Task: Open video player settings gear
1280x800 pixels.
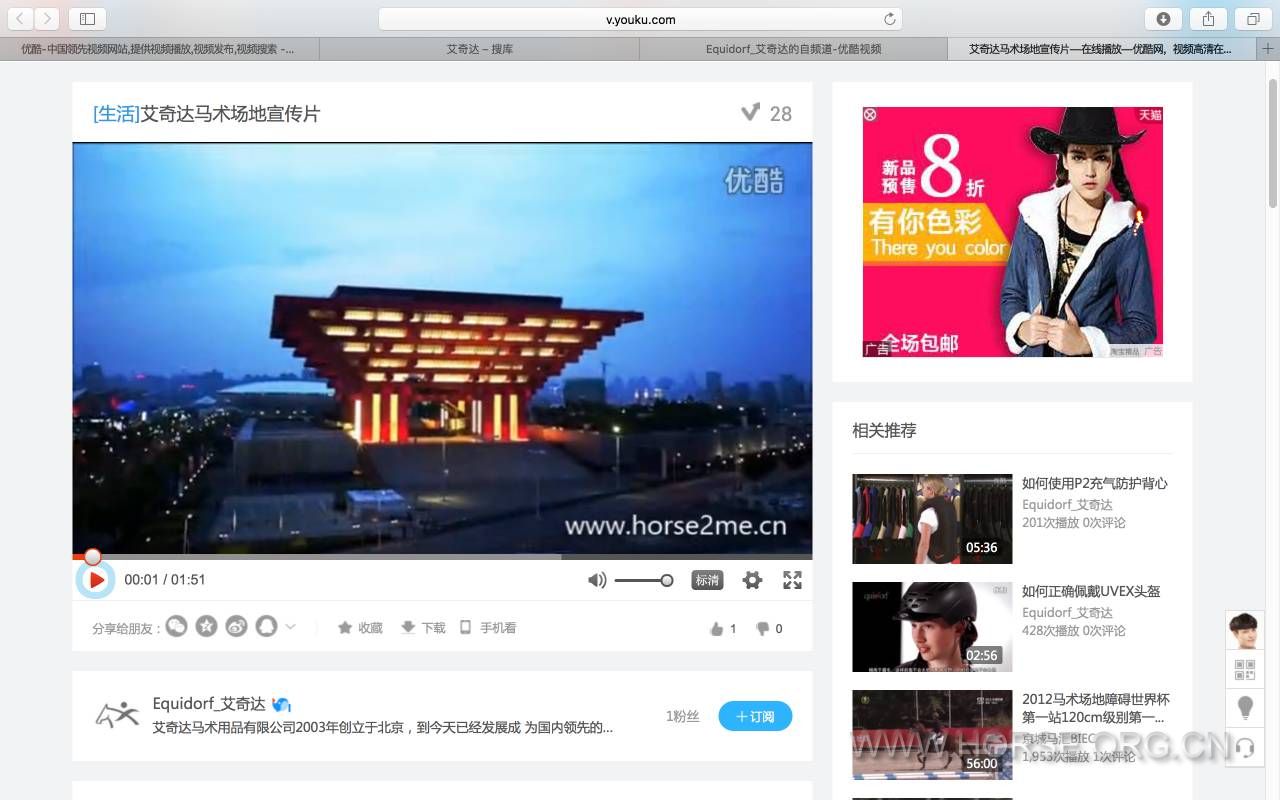Action: pyautogui.click(x=752, y=580)
